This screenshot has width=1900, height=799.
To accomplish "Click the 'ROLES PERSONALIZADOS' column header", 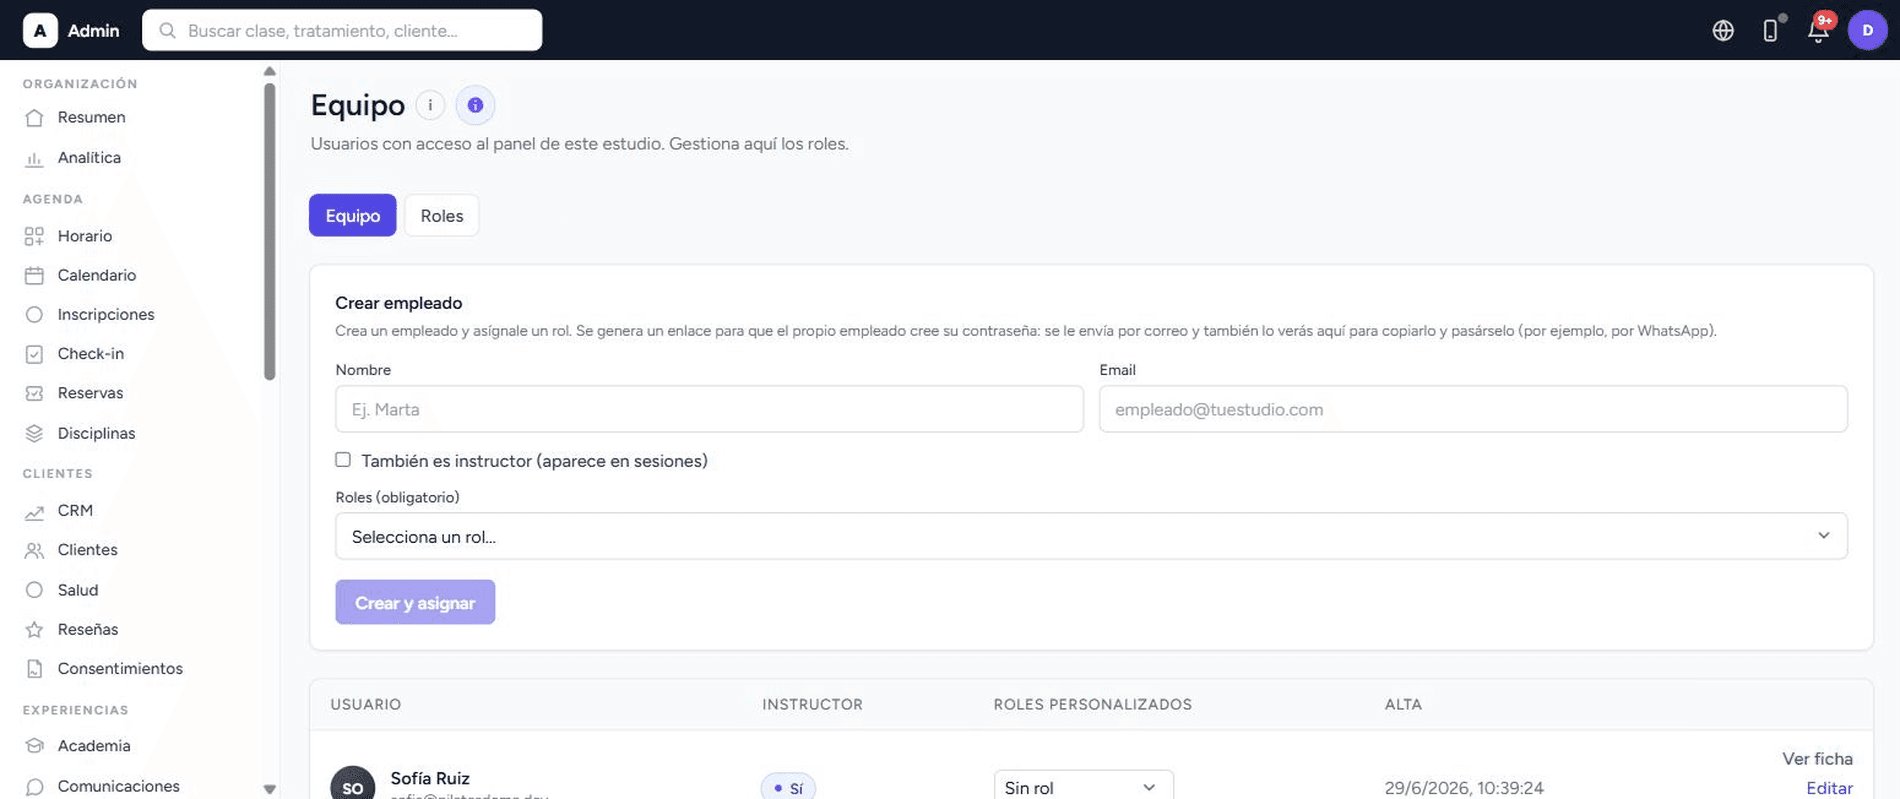I will point(1093,704).
